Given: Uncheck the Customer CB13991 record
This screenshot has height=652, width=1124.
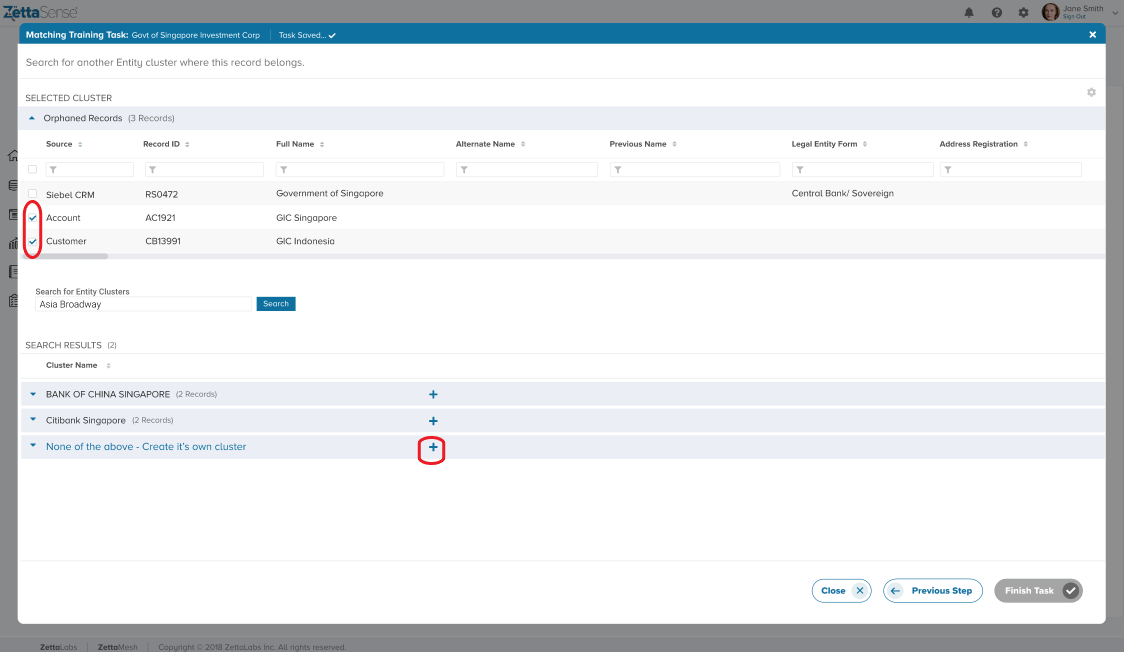Looking at the screenshot, I should coord(33,241).
